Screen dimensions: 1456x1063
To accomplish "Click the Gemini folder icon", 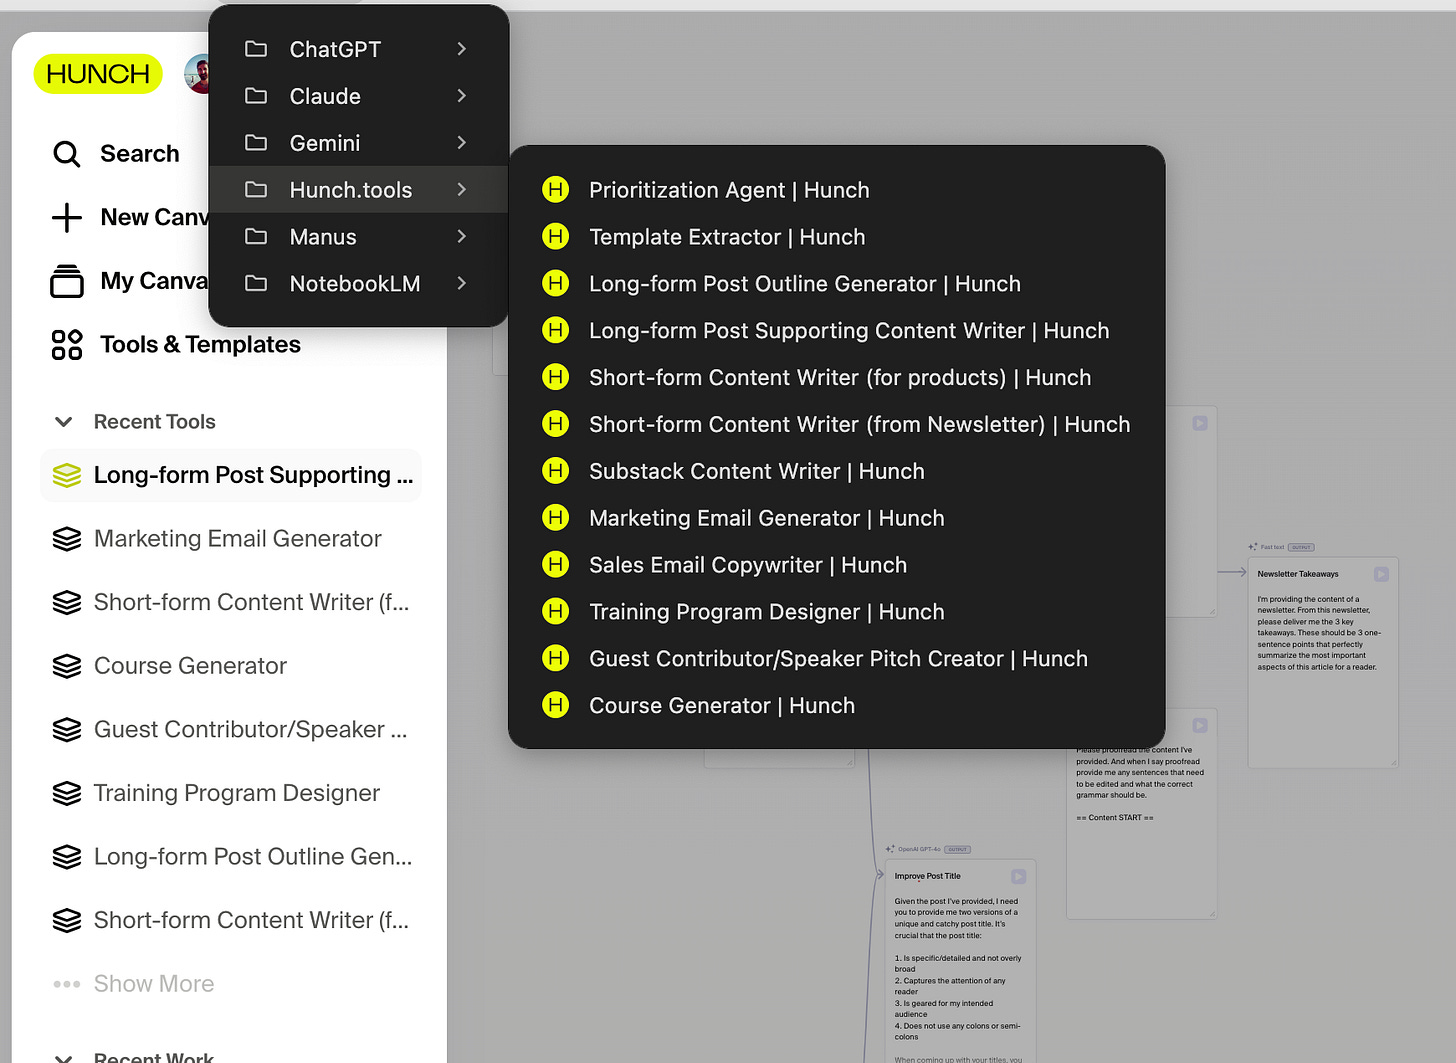I will coord(256,143).
